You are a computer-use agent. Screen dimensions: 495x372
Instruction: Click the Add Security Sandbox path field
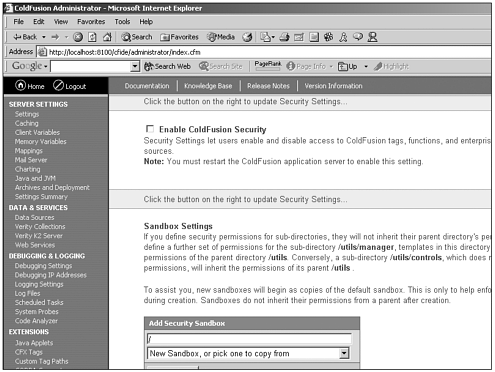point(249,339)
